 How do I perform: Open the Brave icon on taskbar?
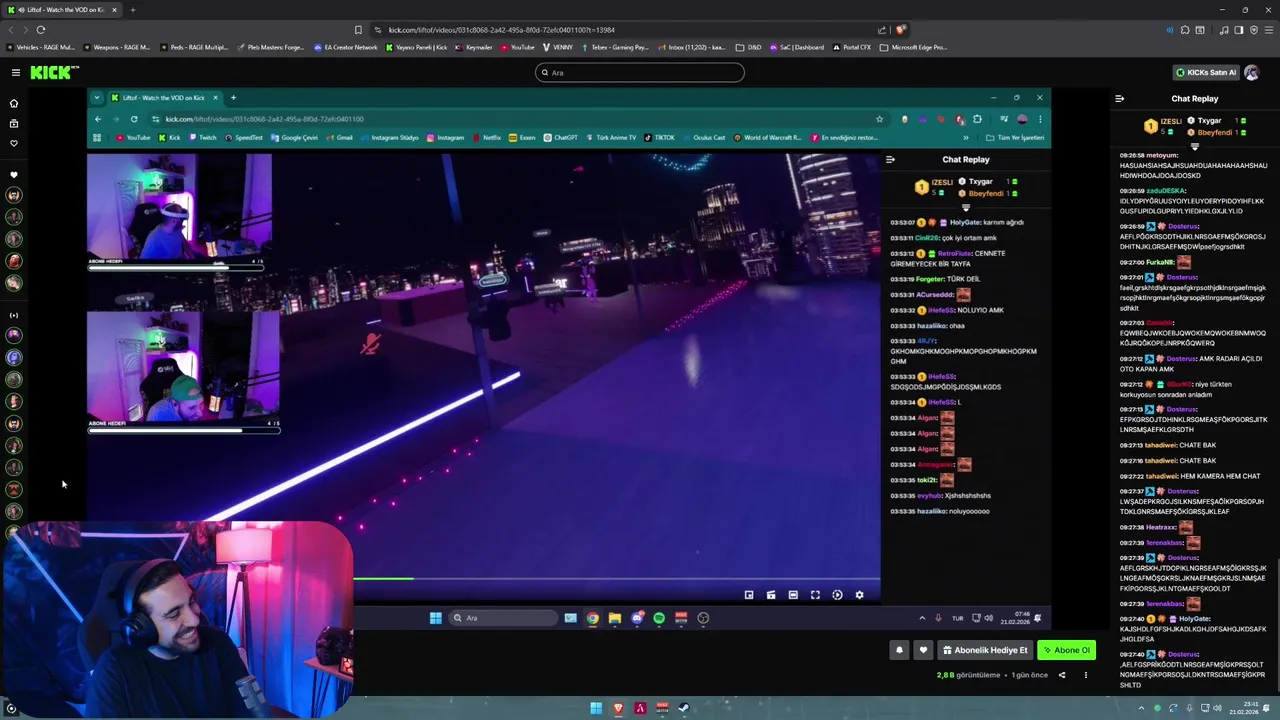(618, 709)
